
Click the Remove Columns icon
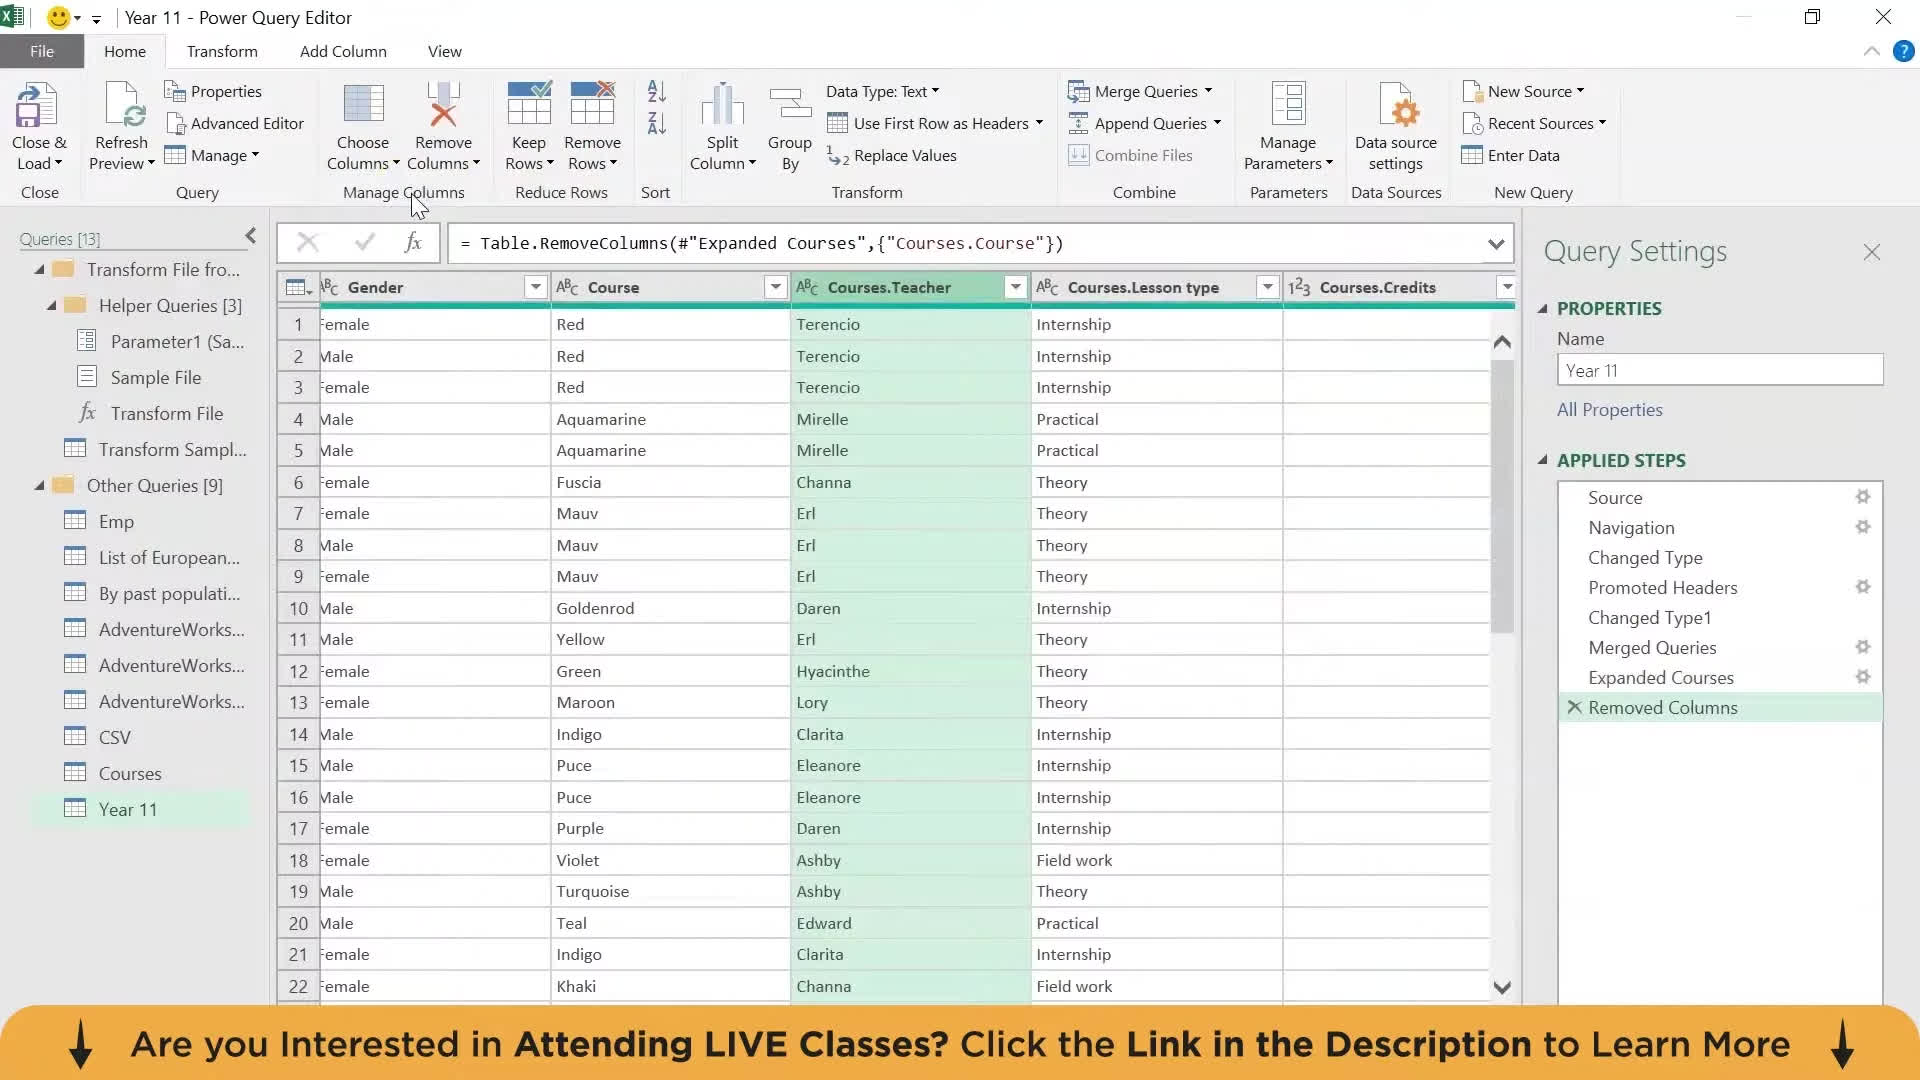(443, 105)
